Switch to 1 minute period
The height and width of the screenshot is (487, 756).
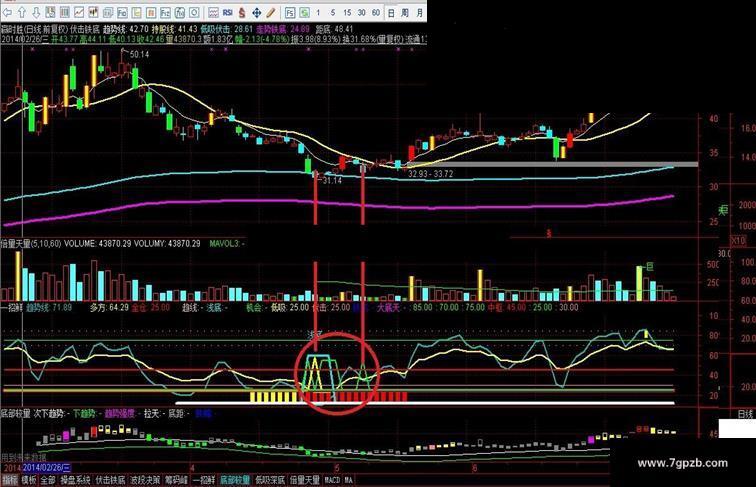[x=318, y=13]
